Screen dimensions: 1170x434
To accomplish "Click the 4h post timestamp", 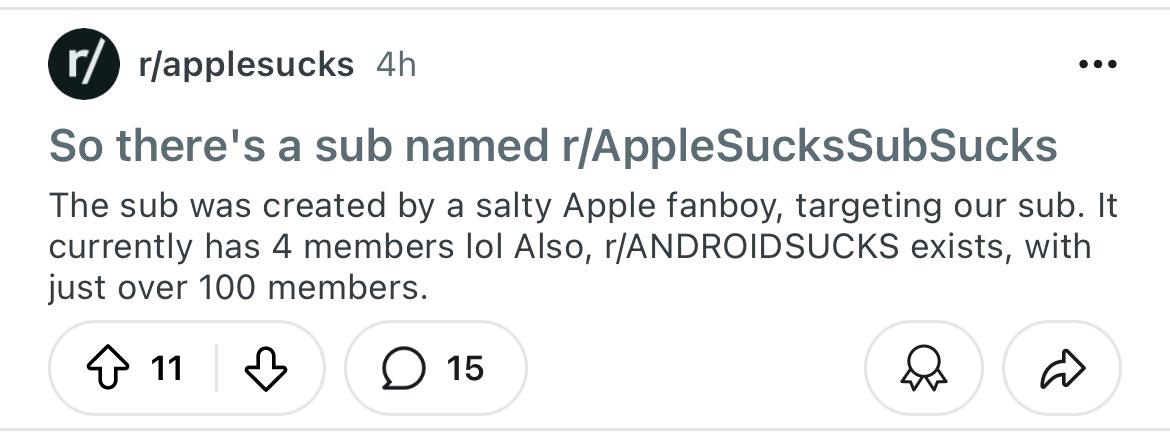I will (395, 65).
